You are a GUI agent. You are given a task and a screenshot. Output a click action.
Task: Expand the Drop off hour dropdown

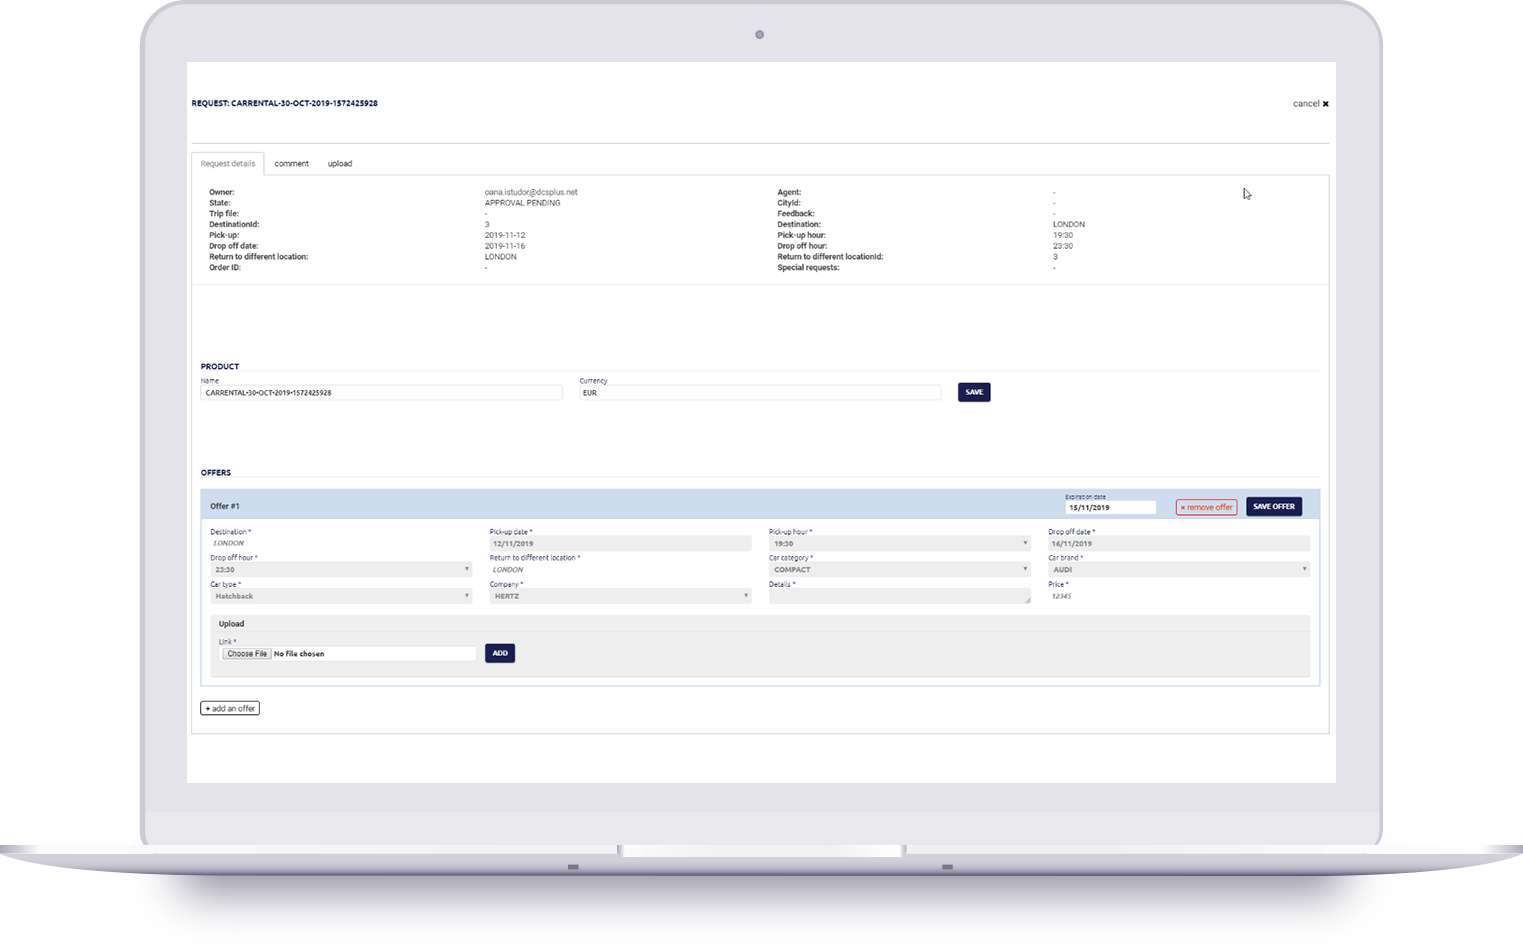(340, 570)
